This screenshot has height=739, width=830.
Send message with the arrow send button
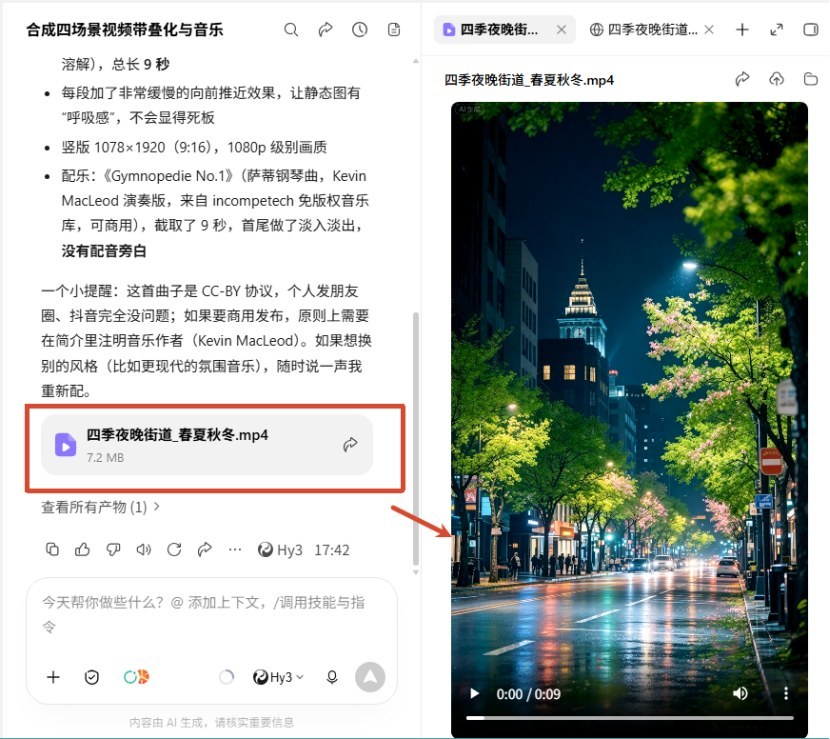(x=370, y=677)
